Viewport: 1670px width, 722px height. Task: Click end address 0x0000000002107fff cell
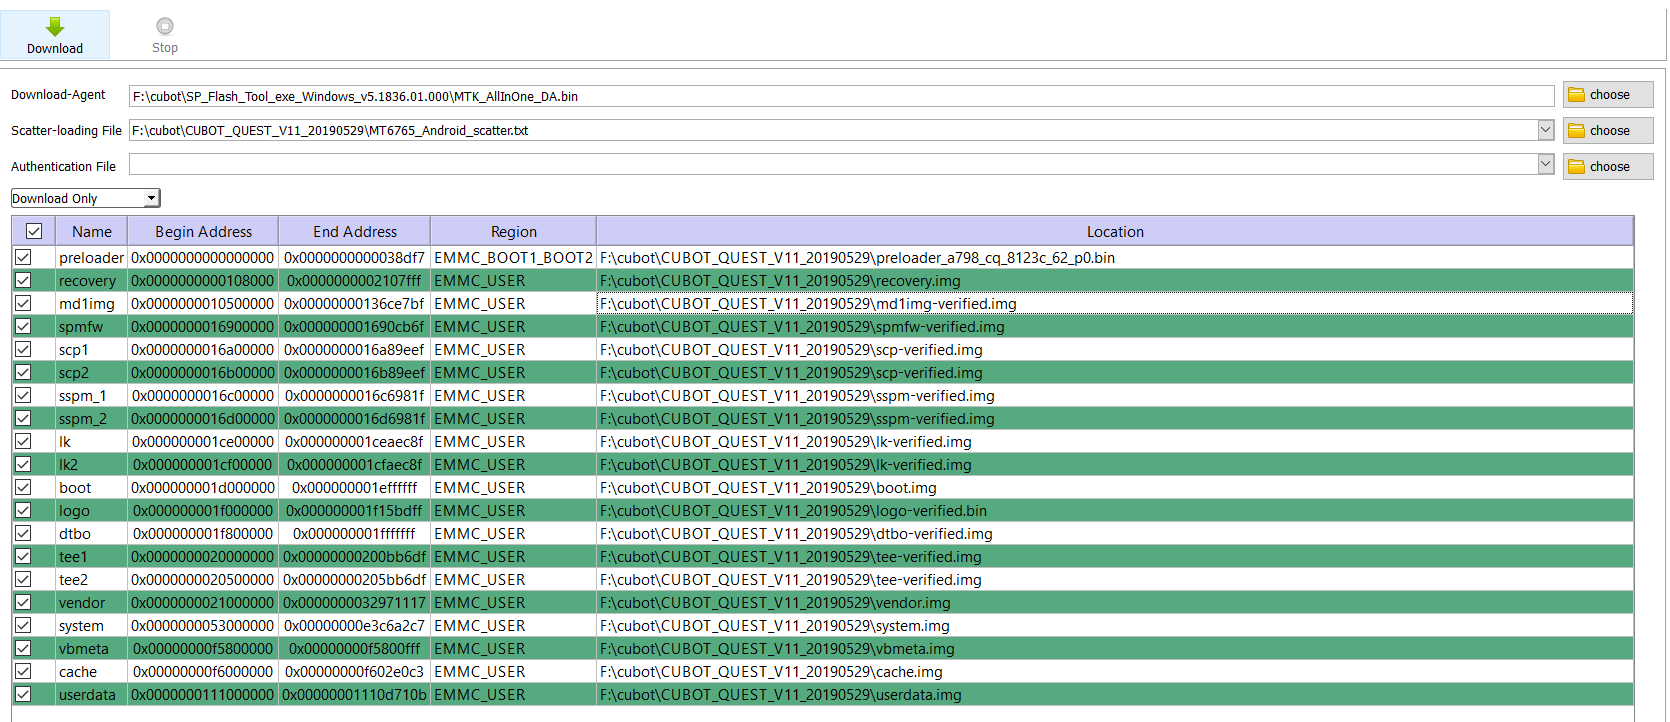355,280
